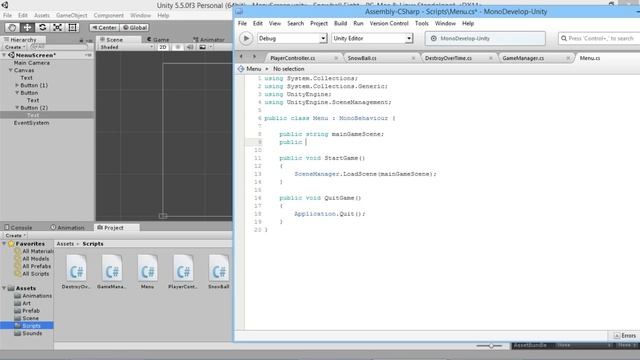Image resolution: width=640 pixels, height=360 pixels.
Task: Close the DestroyOverTime.cs tab
Action: (x=491, y=58)
